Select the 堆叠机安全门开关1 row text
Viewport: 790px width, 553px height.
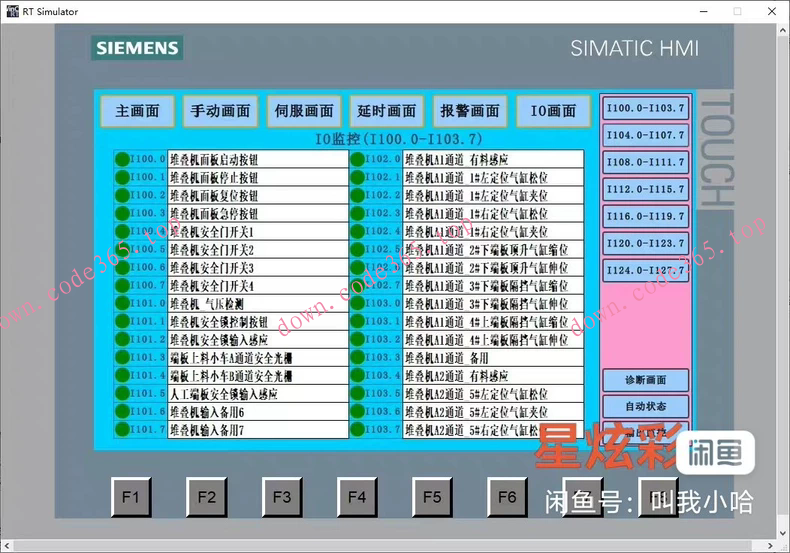212,232
